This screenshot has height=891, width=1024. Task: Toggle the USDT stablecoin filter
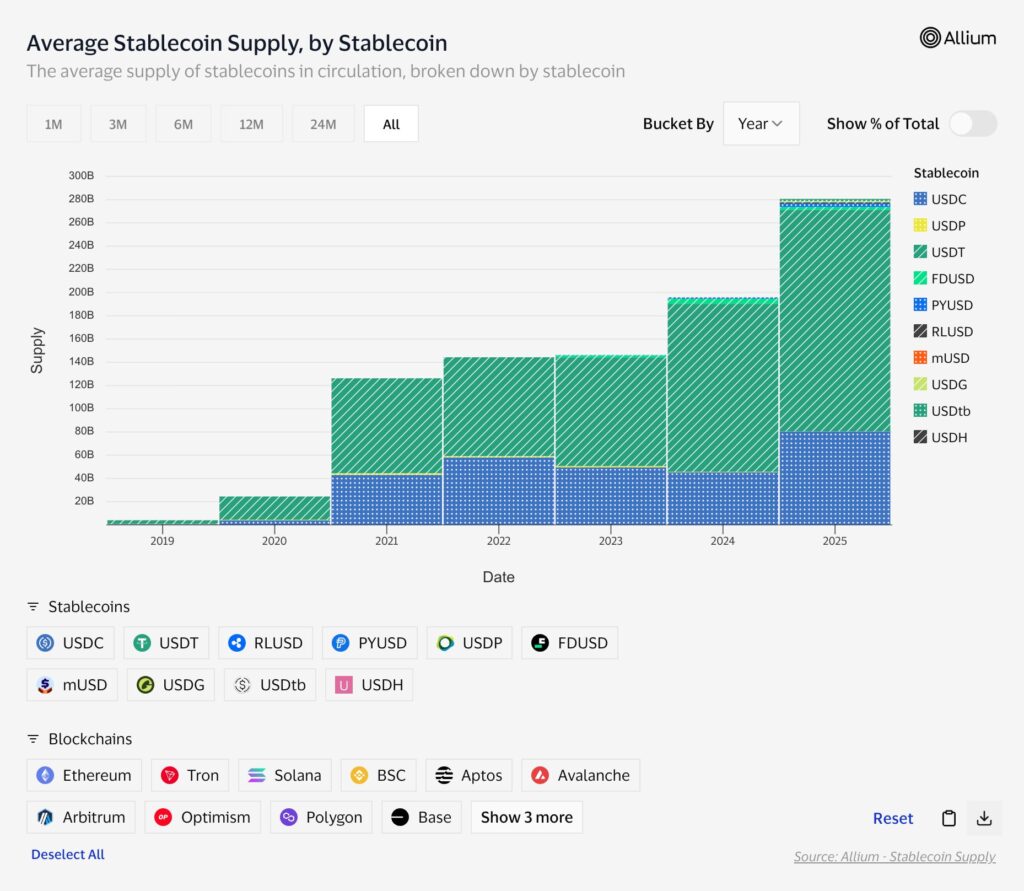tap(166, 643)
